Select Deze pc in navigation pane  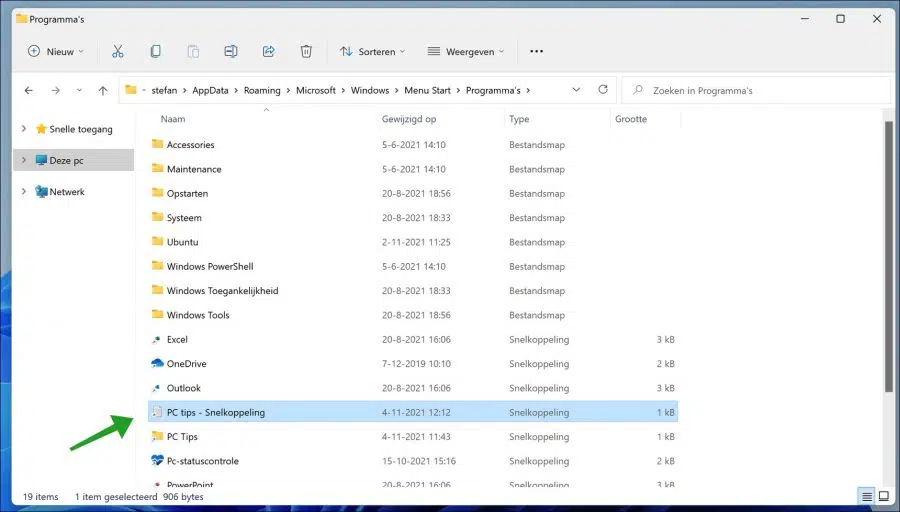tap(66, 160)
